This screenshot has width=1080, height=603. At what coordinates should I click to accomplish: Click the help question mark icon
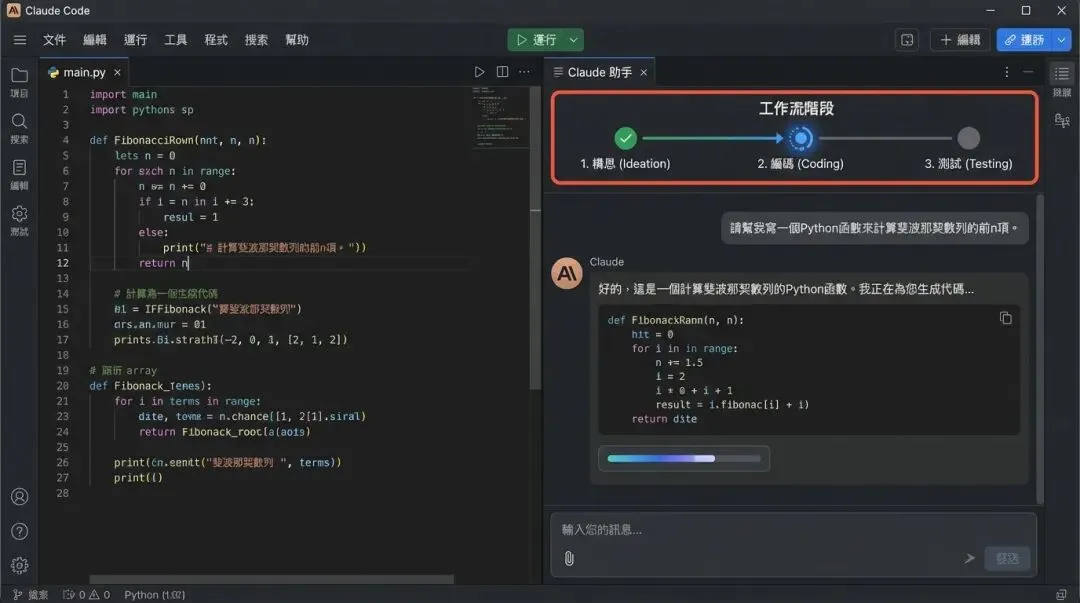(19, 531)
